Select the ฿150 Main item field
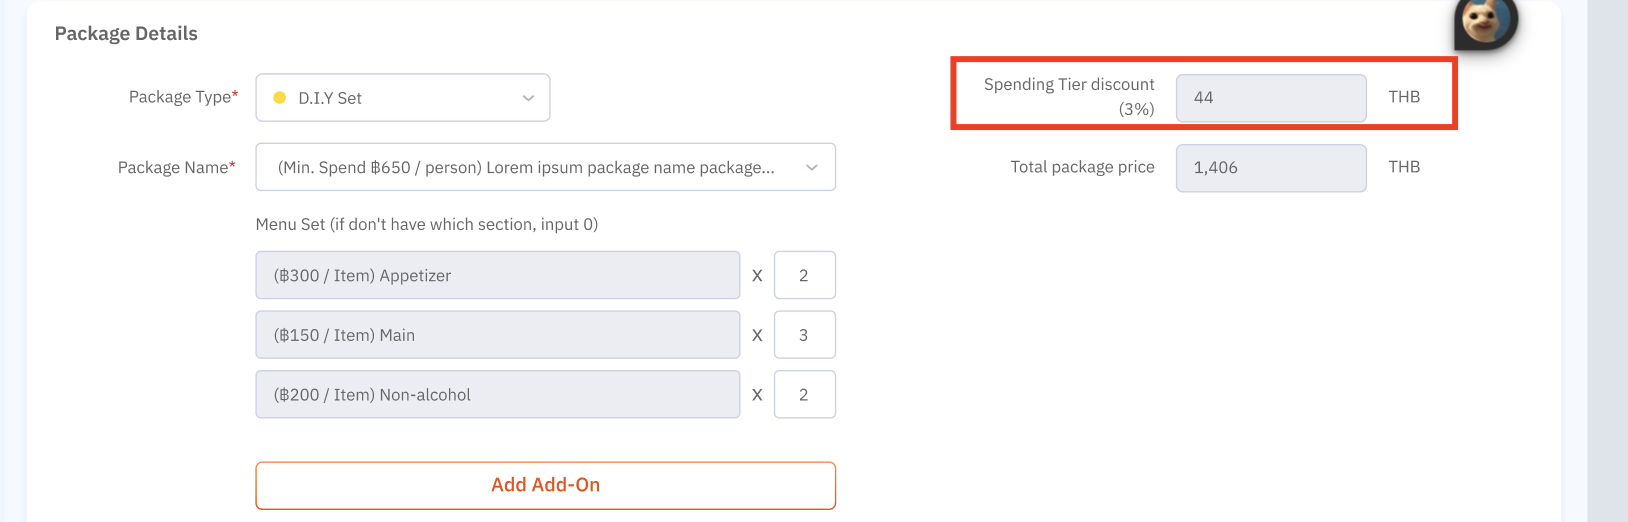 497,335
